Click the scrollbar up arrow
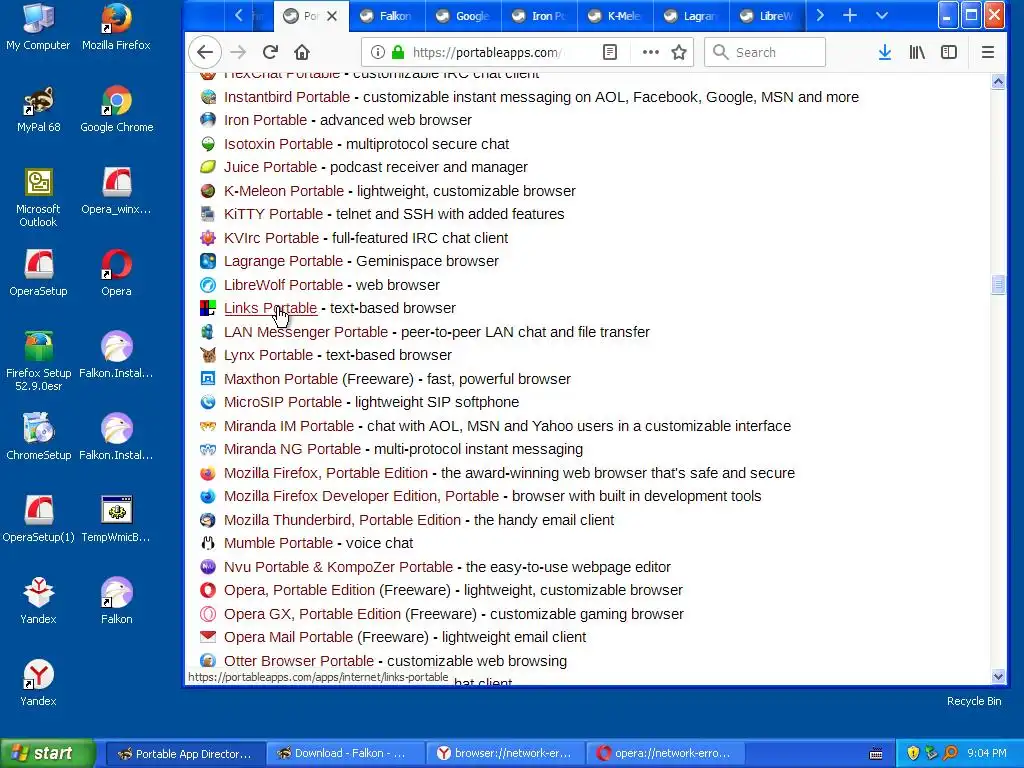This screenshot has width=1024, height=768. click(x=998, y=82)
